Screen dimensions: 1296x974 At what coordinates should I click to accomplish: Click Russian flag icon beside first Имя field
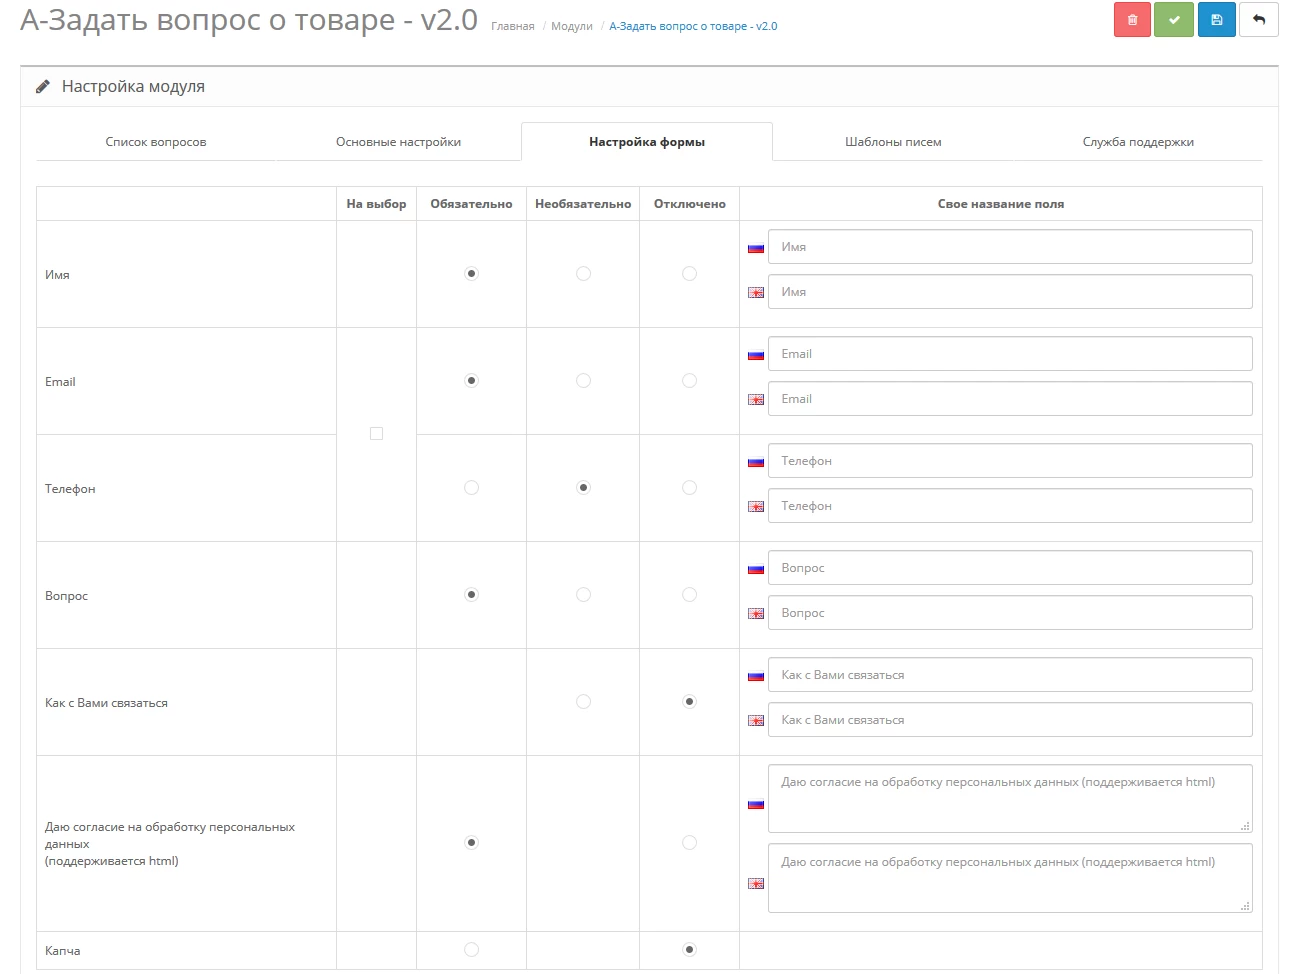pyautogui.click(x=756, y=247)
